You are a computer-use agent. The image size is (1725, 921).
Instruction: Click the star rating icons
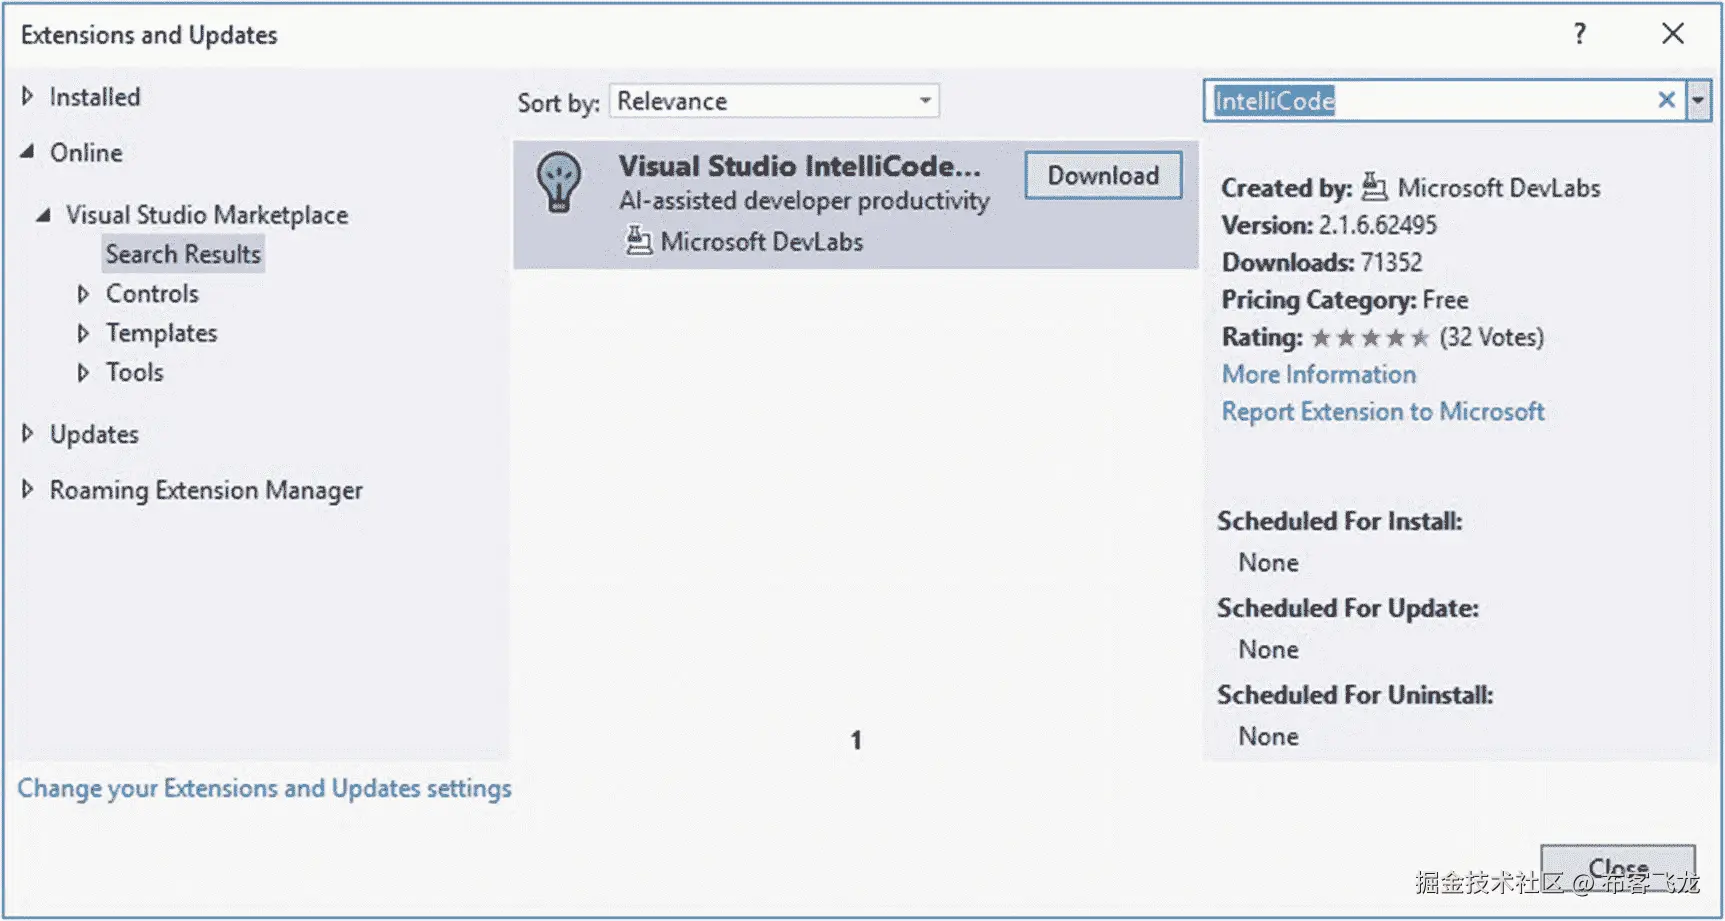pos(1370,338)
